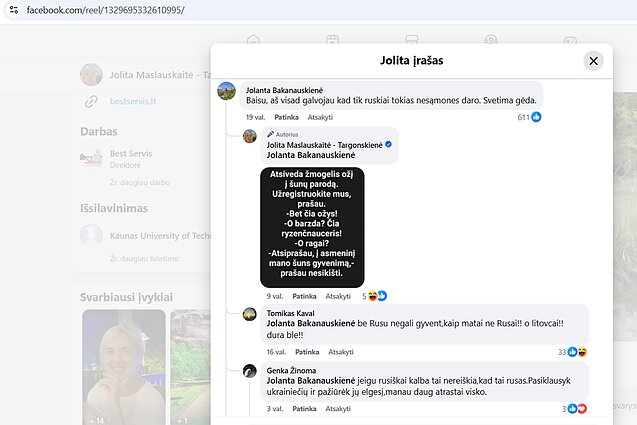The image size is (637, 425).
Task: Open tagged Jolanta Bakanauskienė in author reply
Action: (x=311, y=155)
